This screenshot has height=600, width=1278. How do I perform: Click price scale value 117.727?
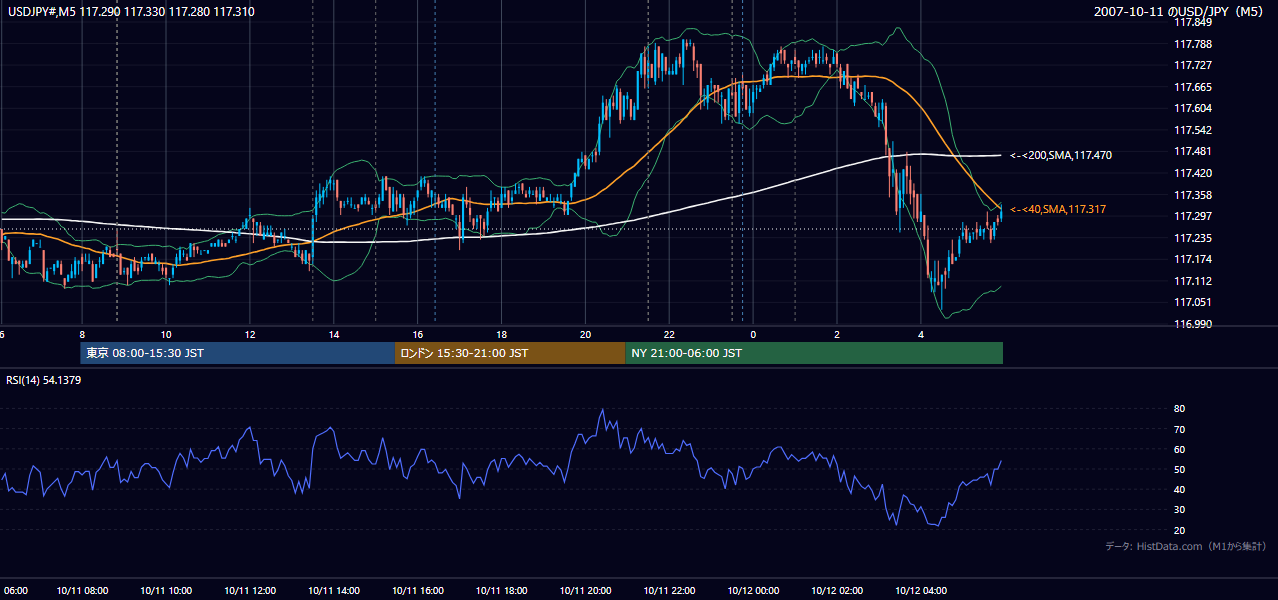click(x=1191, y=65)
